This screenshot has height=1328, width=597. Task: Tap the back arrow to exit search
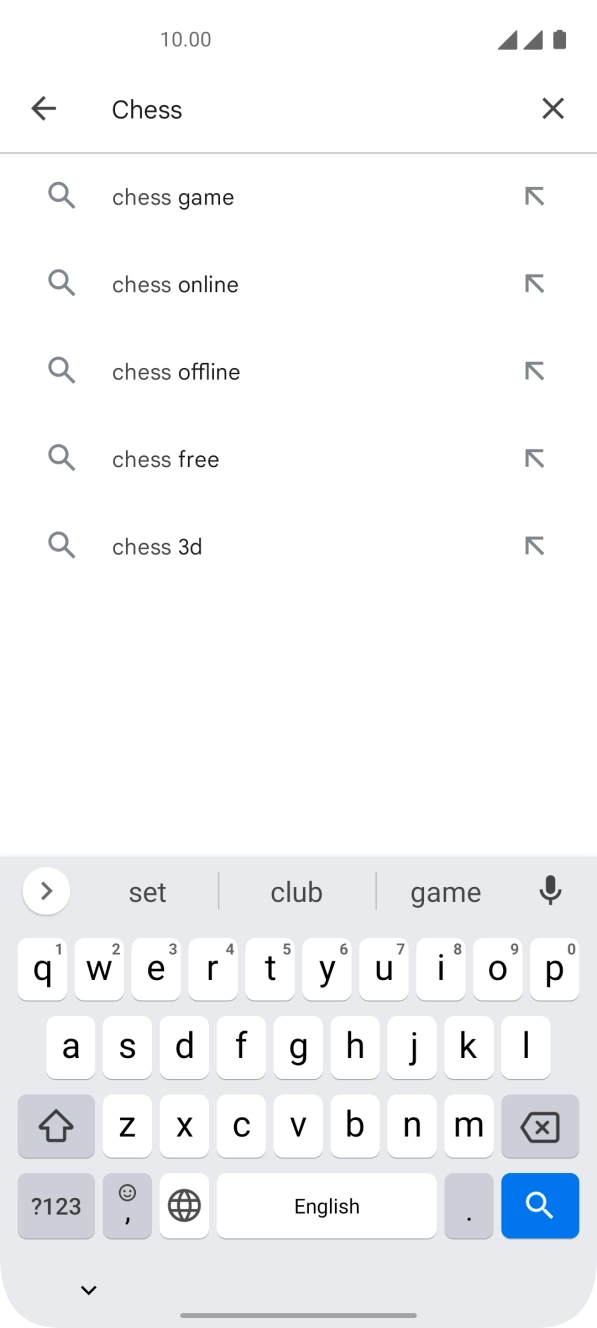44,108
